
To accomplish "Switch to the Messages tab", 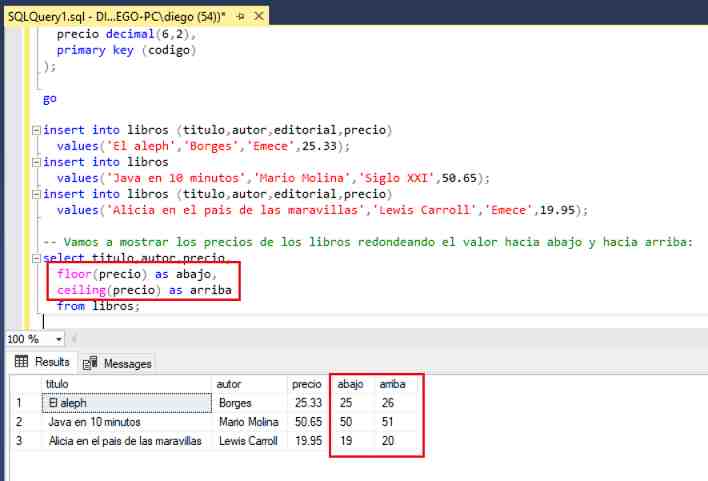I will 117,363.
